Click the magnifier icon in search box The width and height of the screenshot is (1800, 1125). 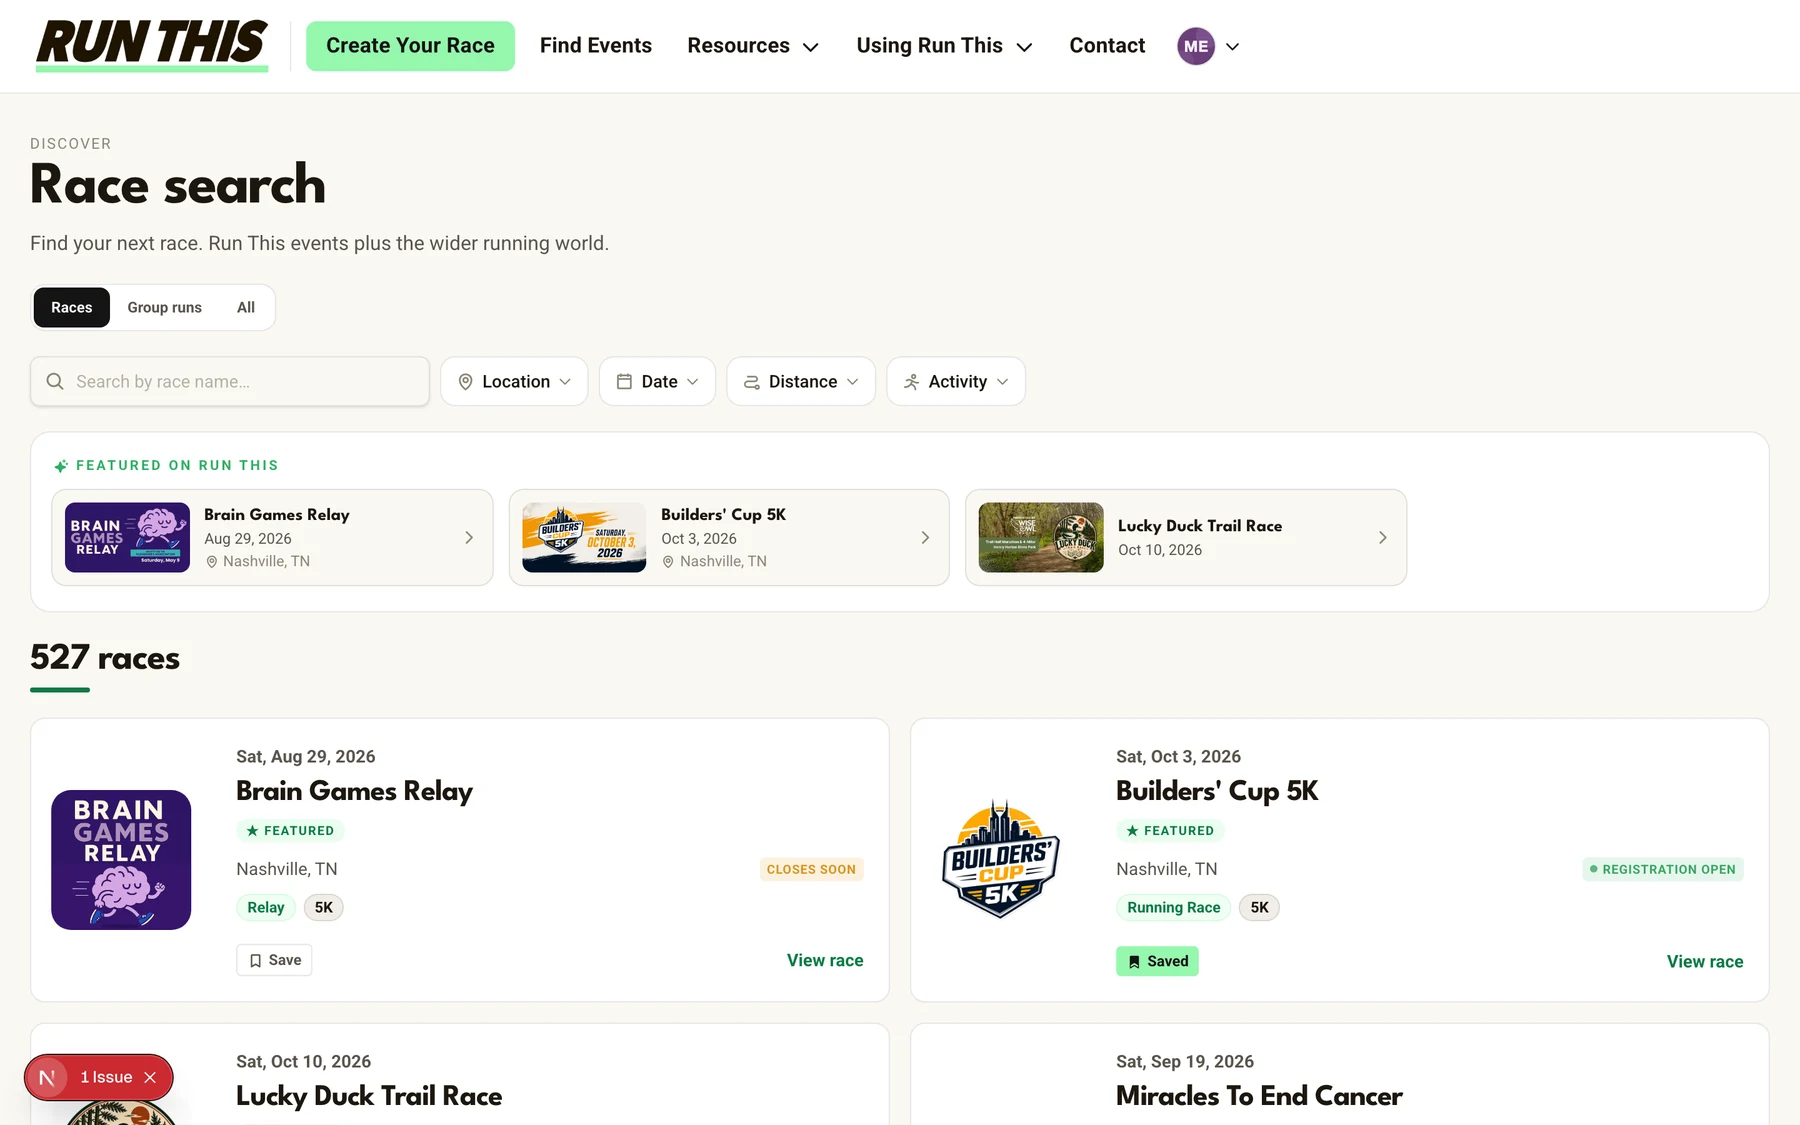[55, 381]
